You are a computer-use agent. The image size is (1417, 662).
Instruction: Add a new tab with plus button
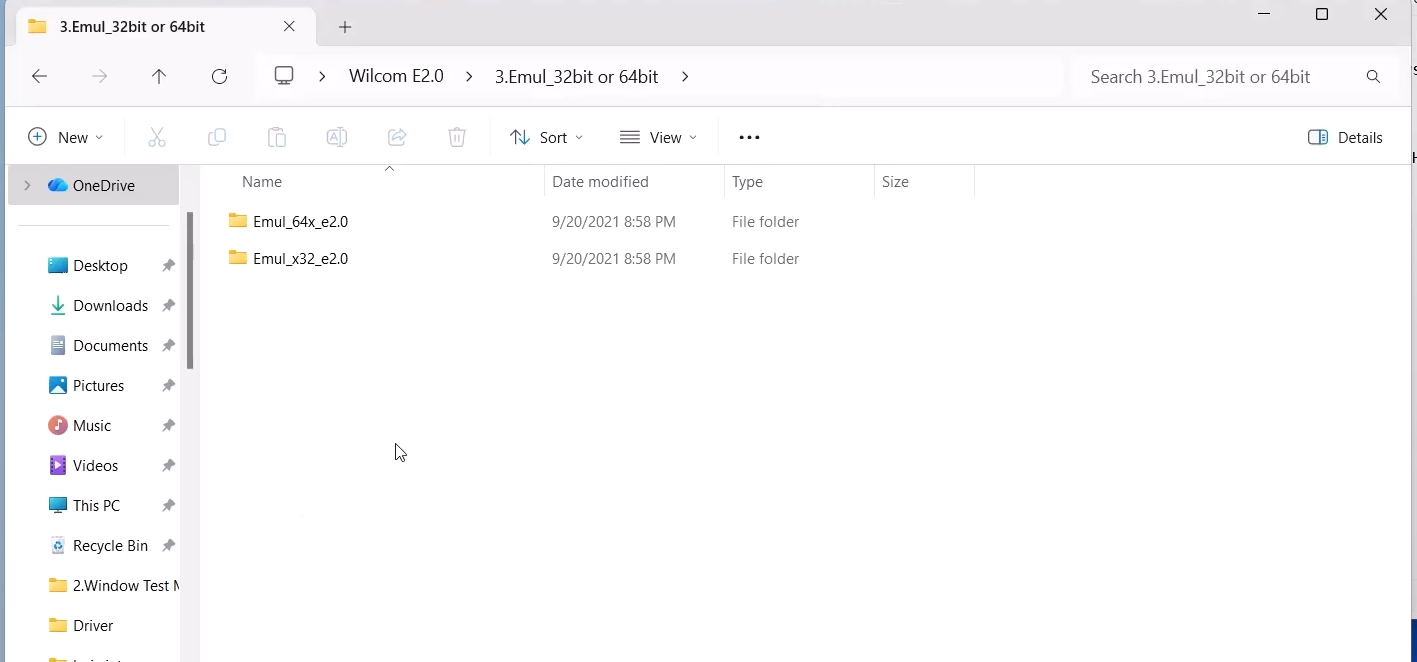pos(345,27)
